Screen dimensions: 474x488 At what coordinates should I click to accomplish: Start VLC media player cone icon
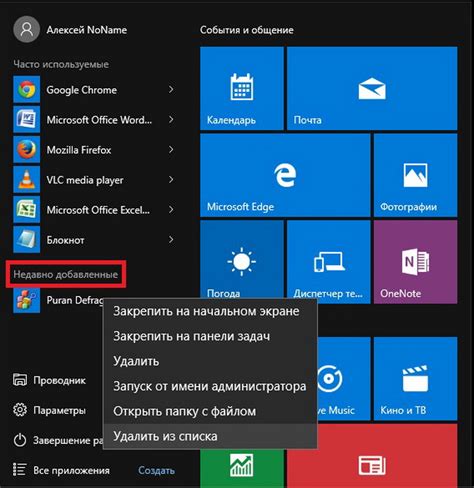[x=26, y=179]
